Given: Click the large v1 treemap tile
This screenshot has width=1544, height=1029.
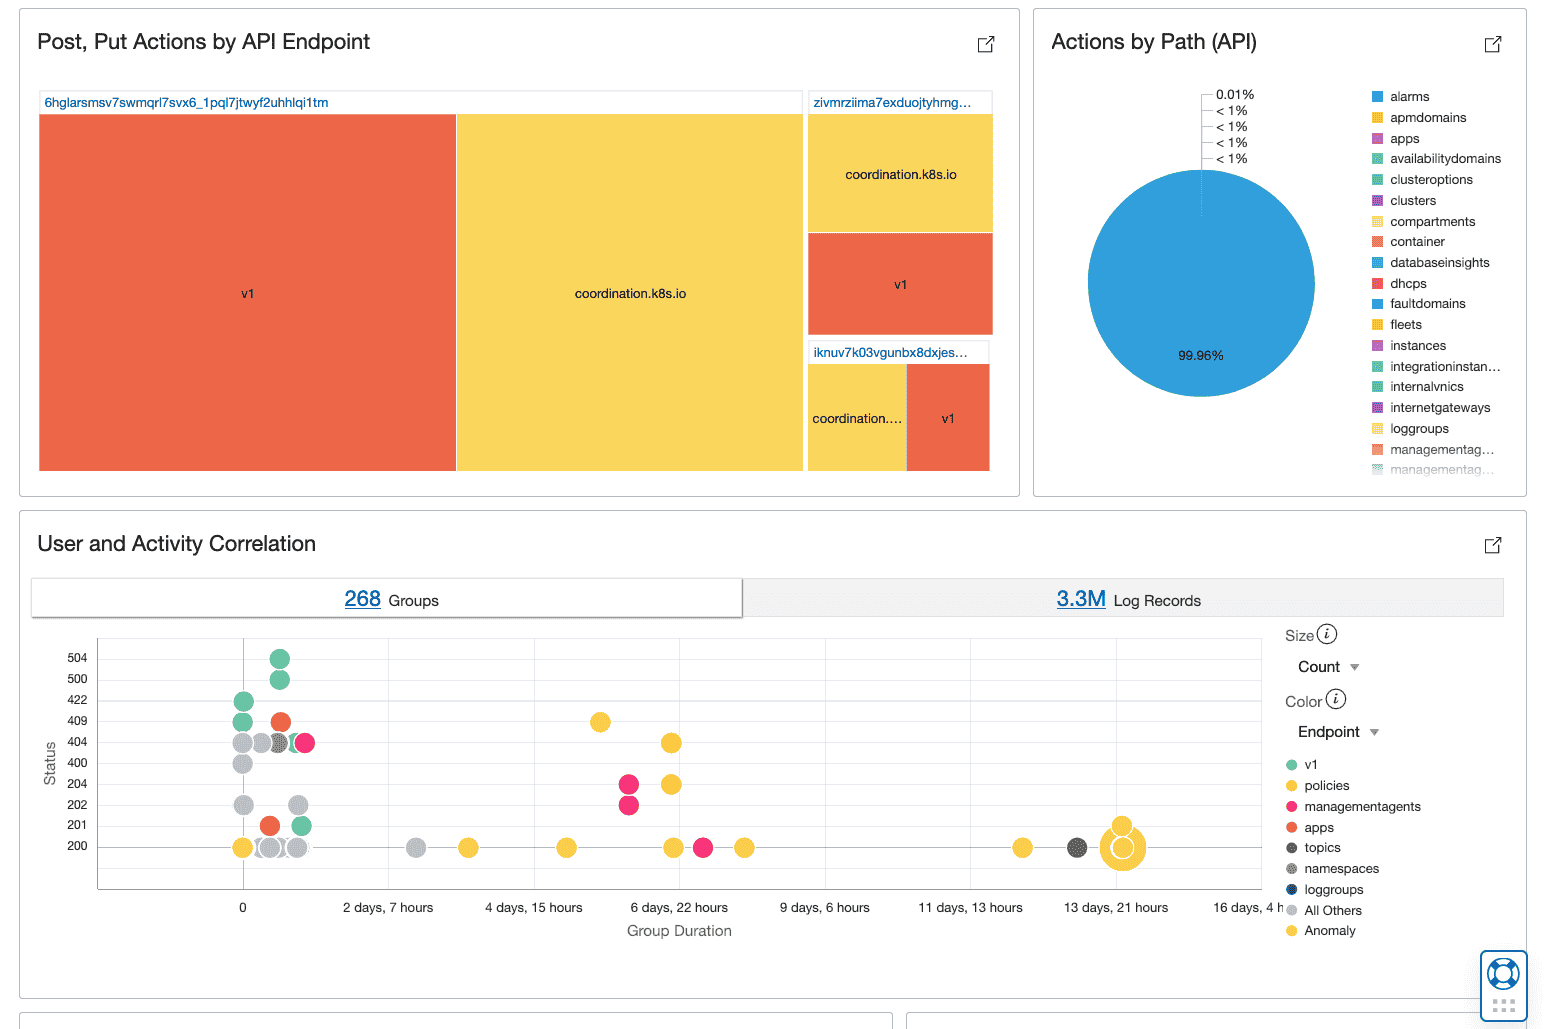Looking at the screenshot, I should tap(247, 293).
